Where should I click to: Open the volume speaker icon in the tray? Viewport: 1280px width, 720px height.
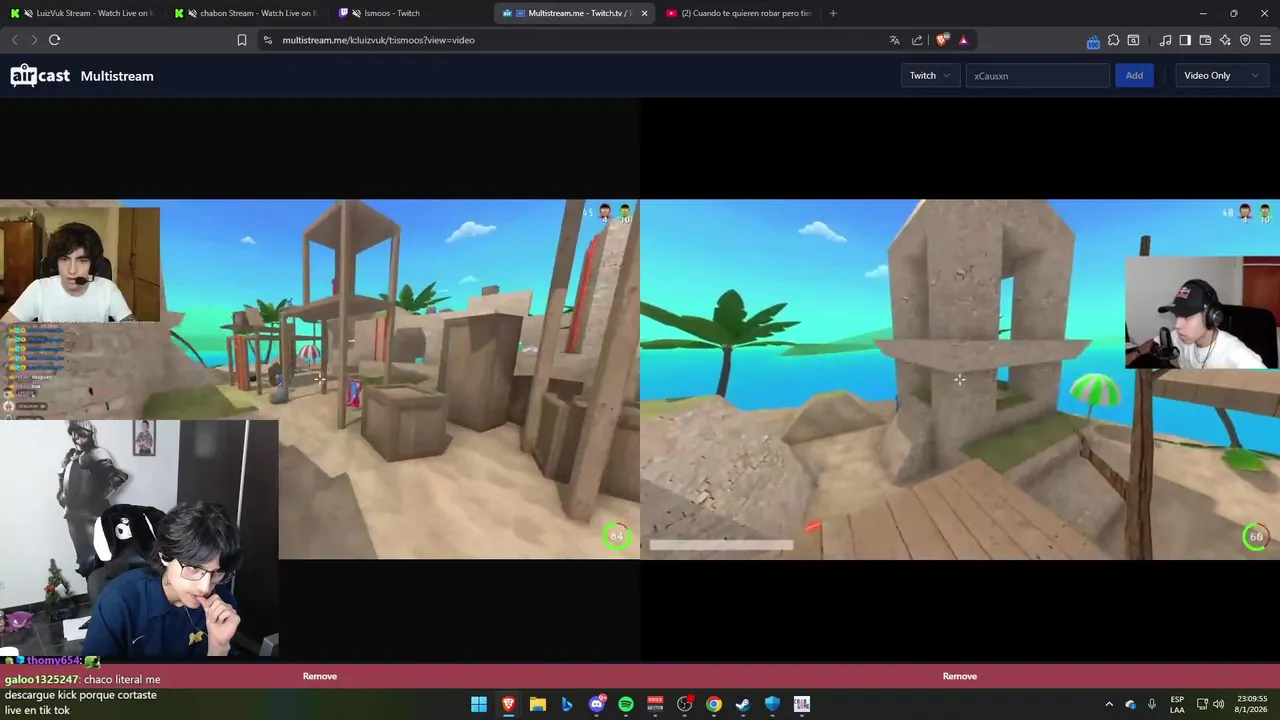tap(1218, 704)
